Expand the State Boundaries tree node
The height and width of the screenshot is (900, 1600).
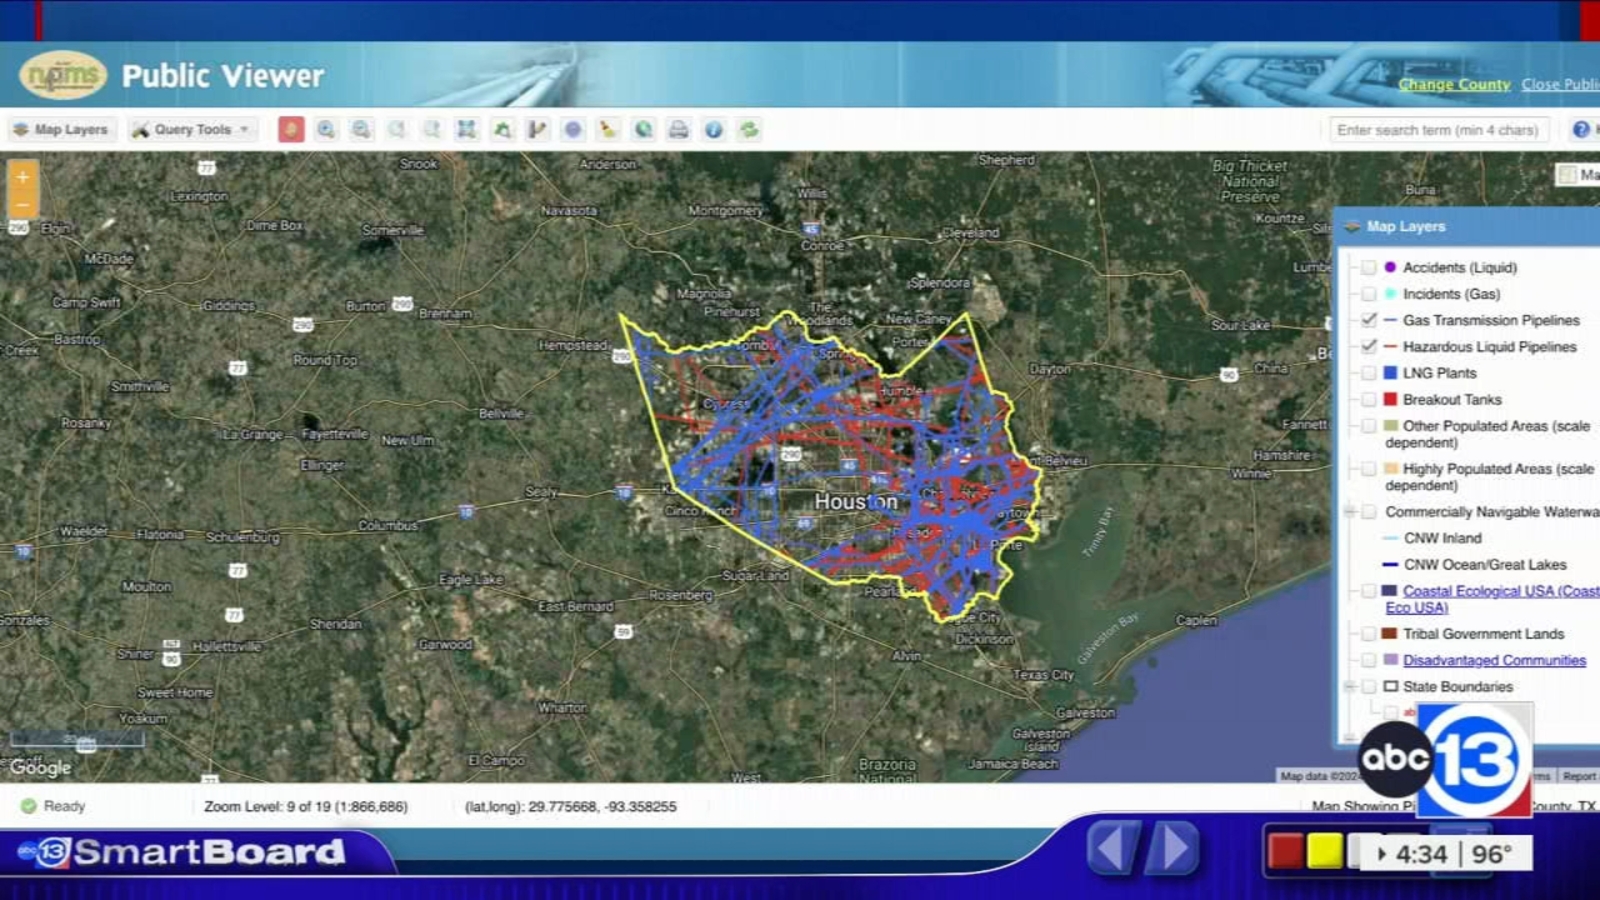[x=1352, y=687]
